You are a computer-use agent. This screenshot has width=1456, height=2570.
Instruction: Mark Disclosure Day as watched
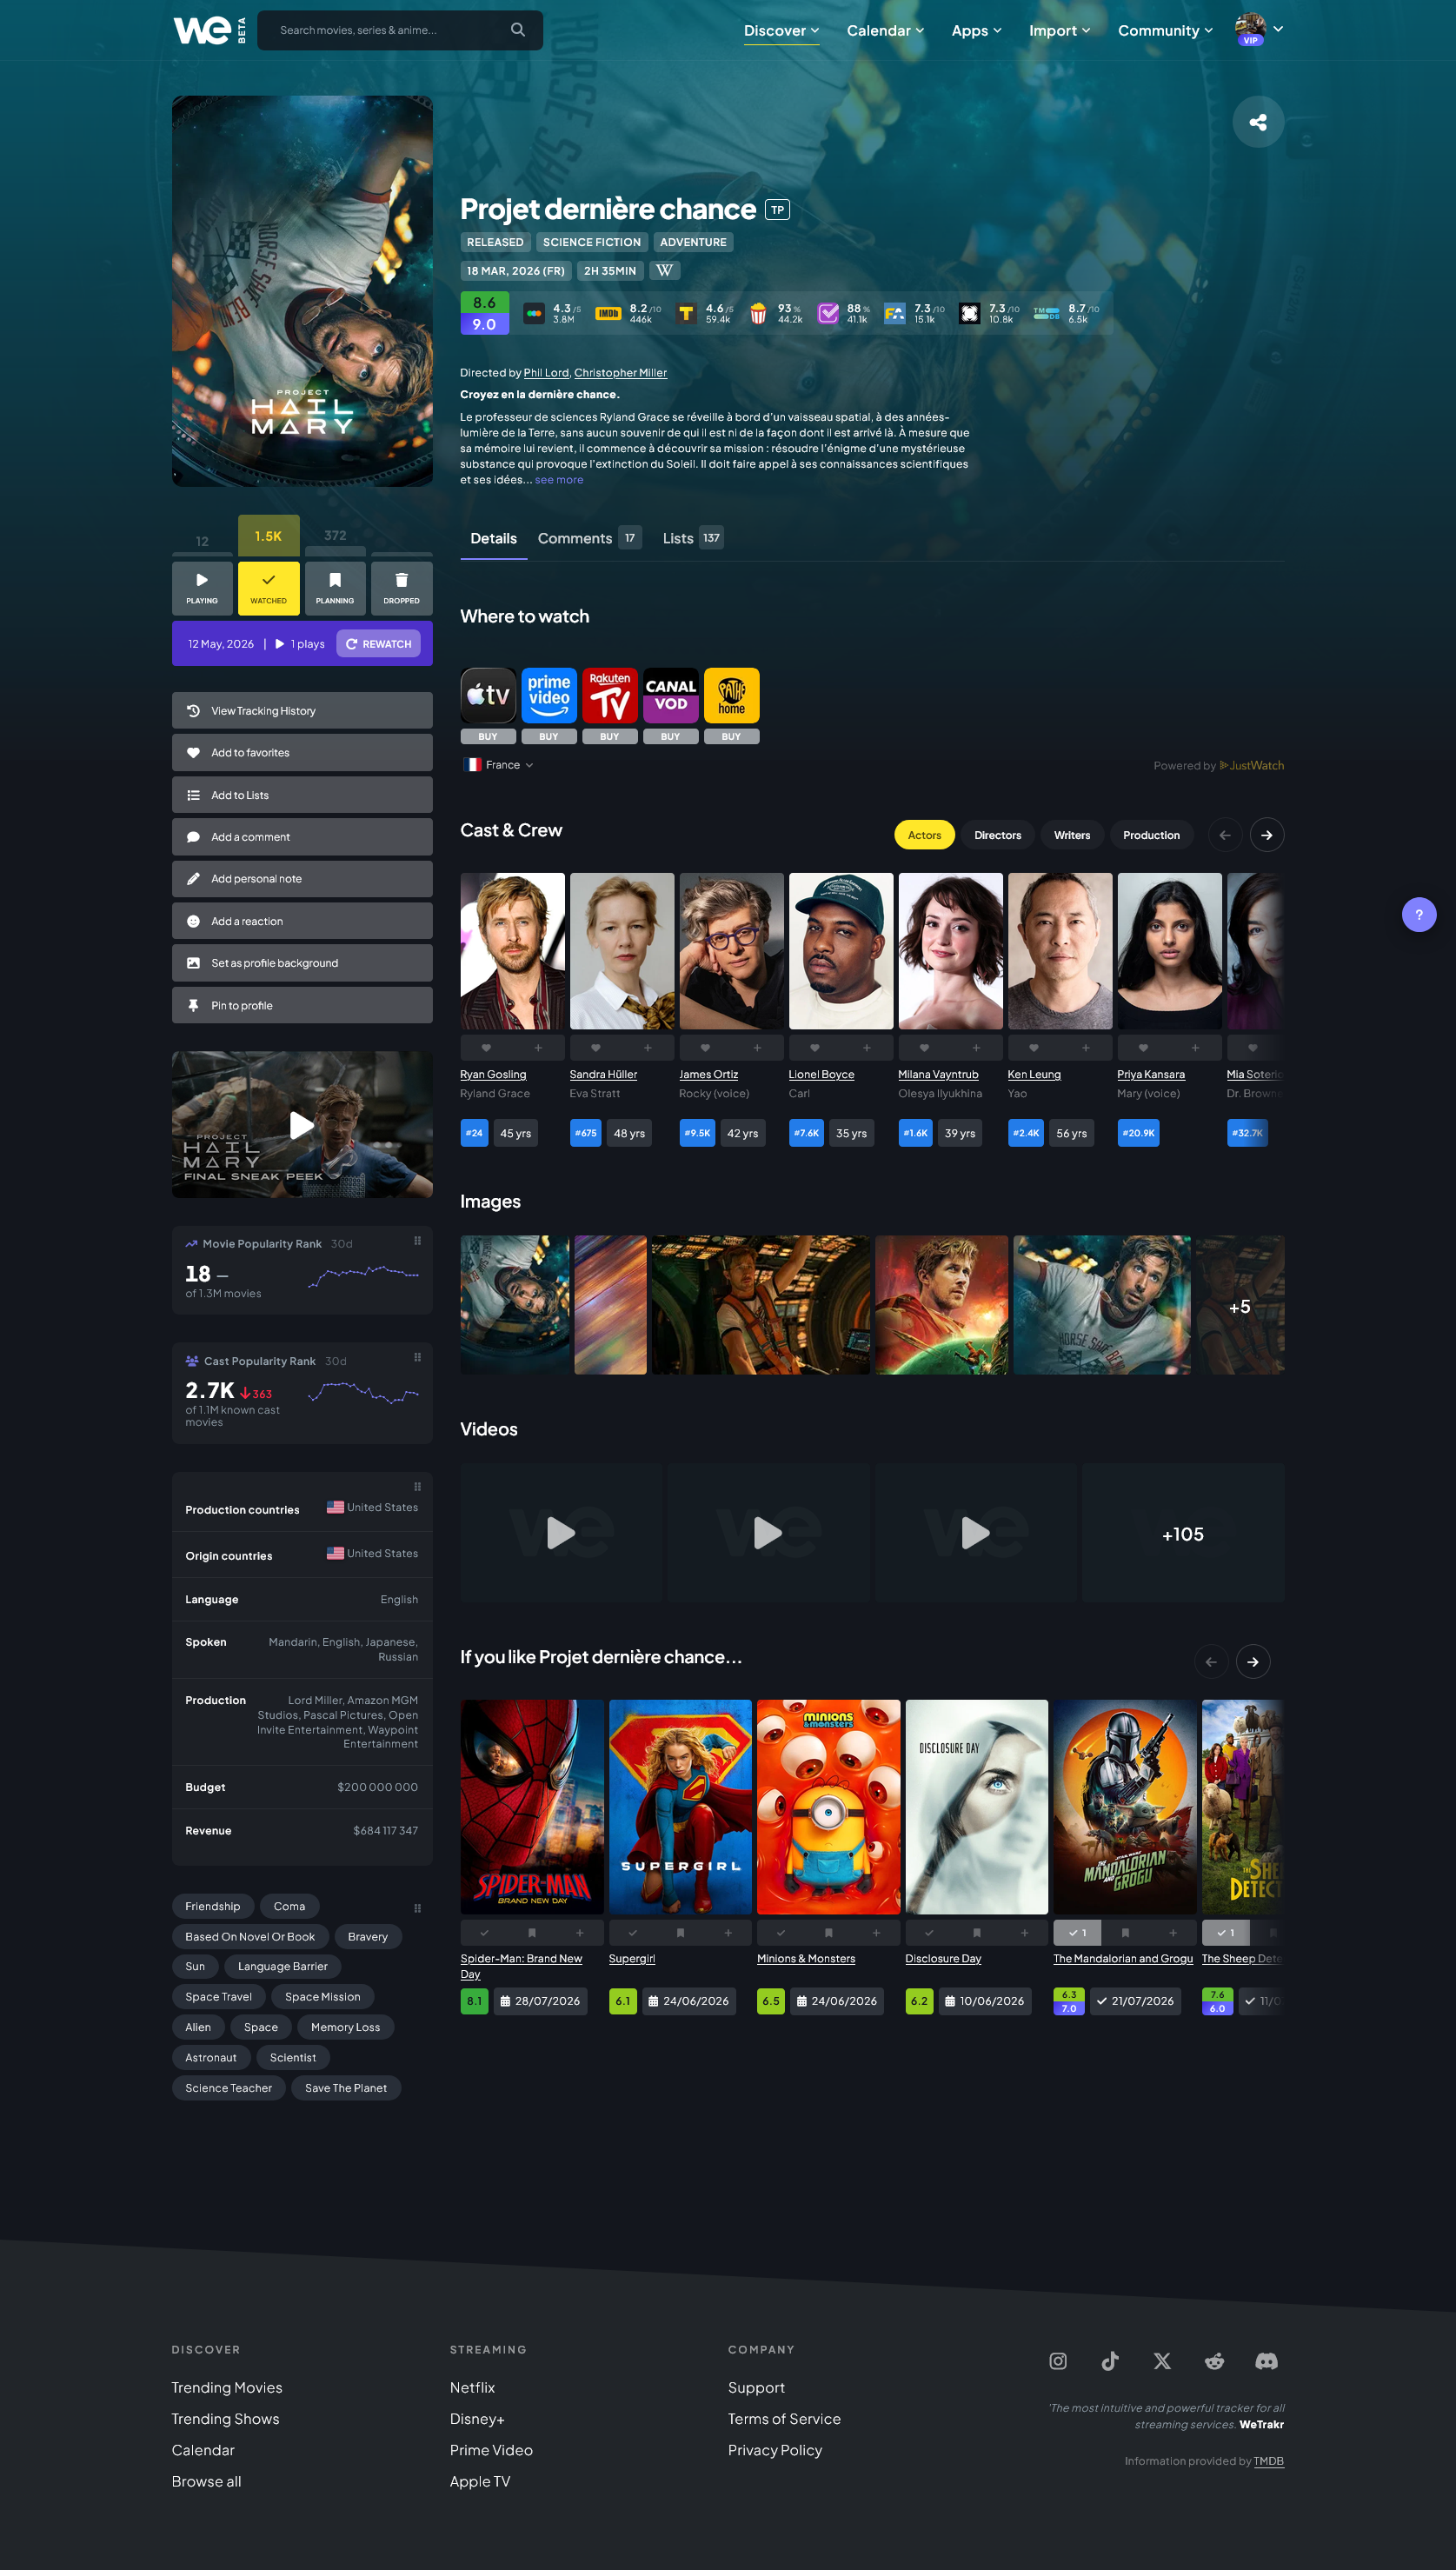(929, 1933)
